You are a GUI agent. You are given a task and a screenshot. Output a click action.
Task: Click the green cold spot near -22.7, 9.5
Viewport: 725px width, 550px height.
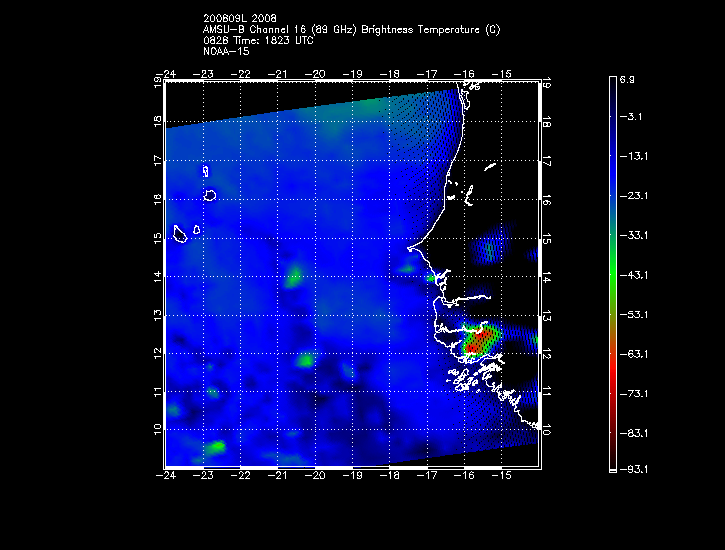tap(215, 447)
